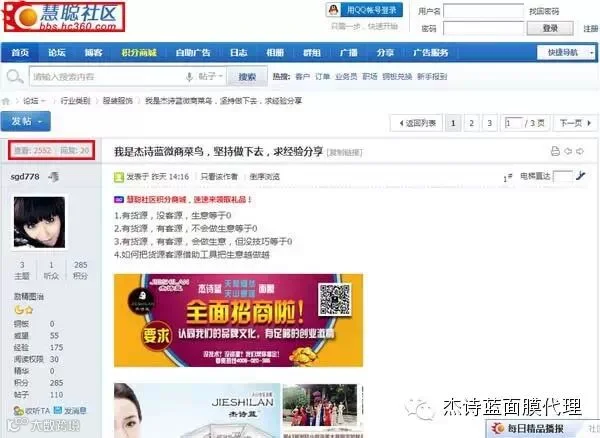Click the post icon before 发表于
Screen dimensions: 600x438
click(x=119, y=177)
